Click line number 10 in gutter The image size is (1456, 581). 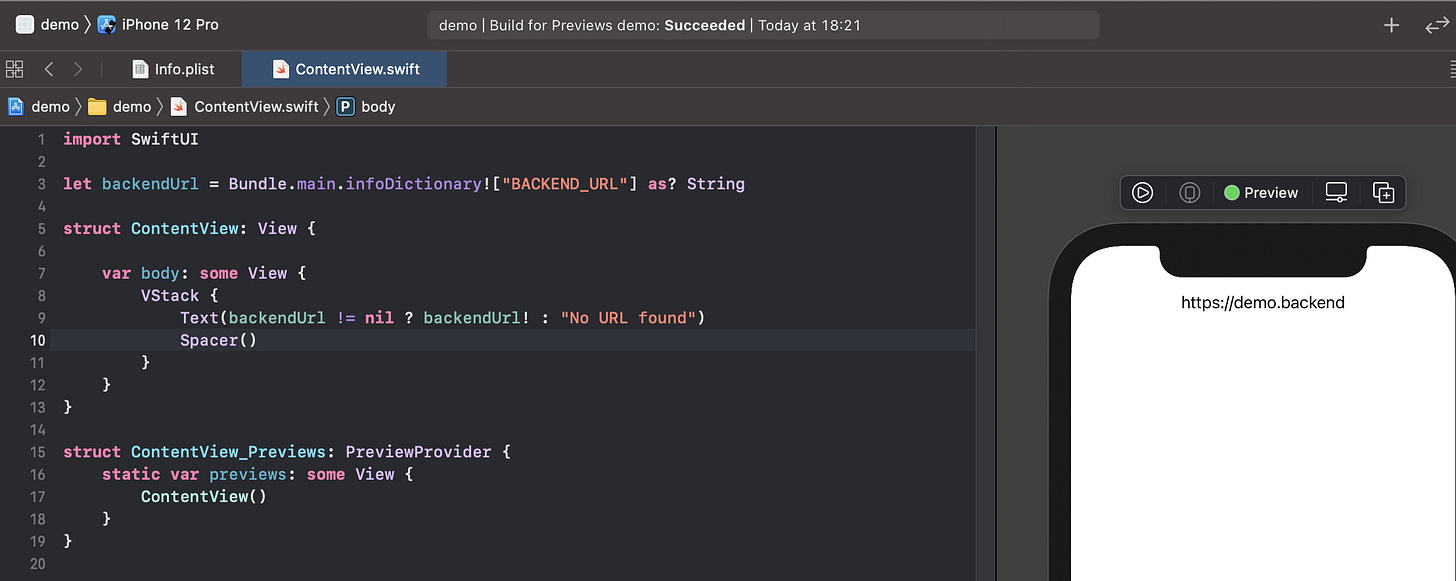tap(37, 340)
